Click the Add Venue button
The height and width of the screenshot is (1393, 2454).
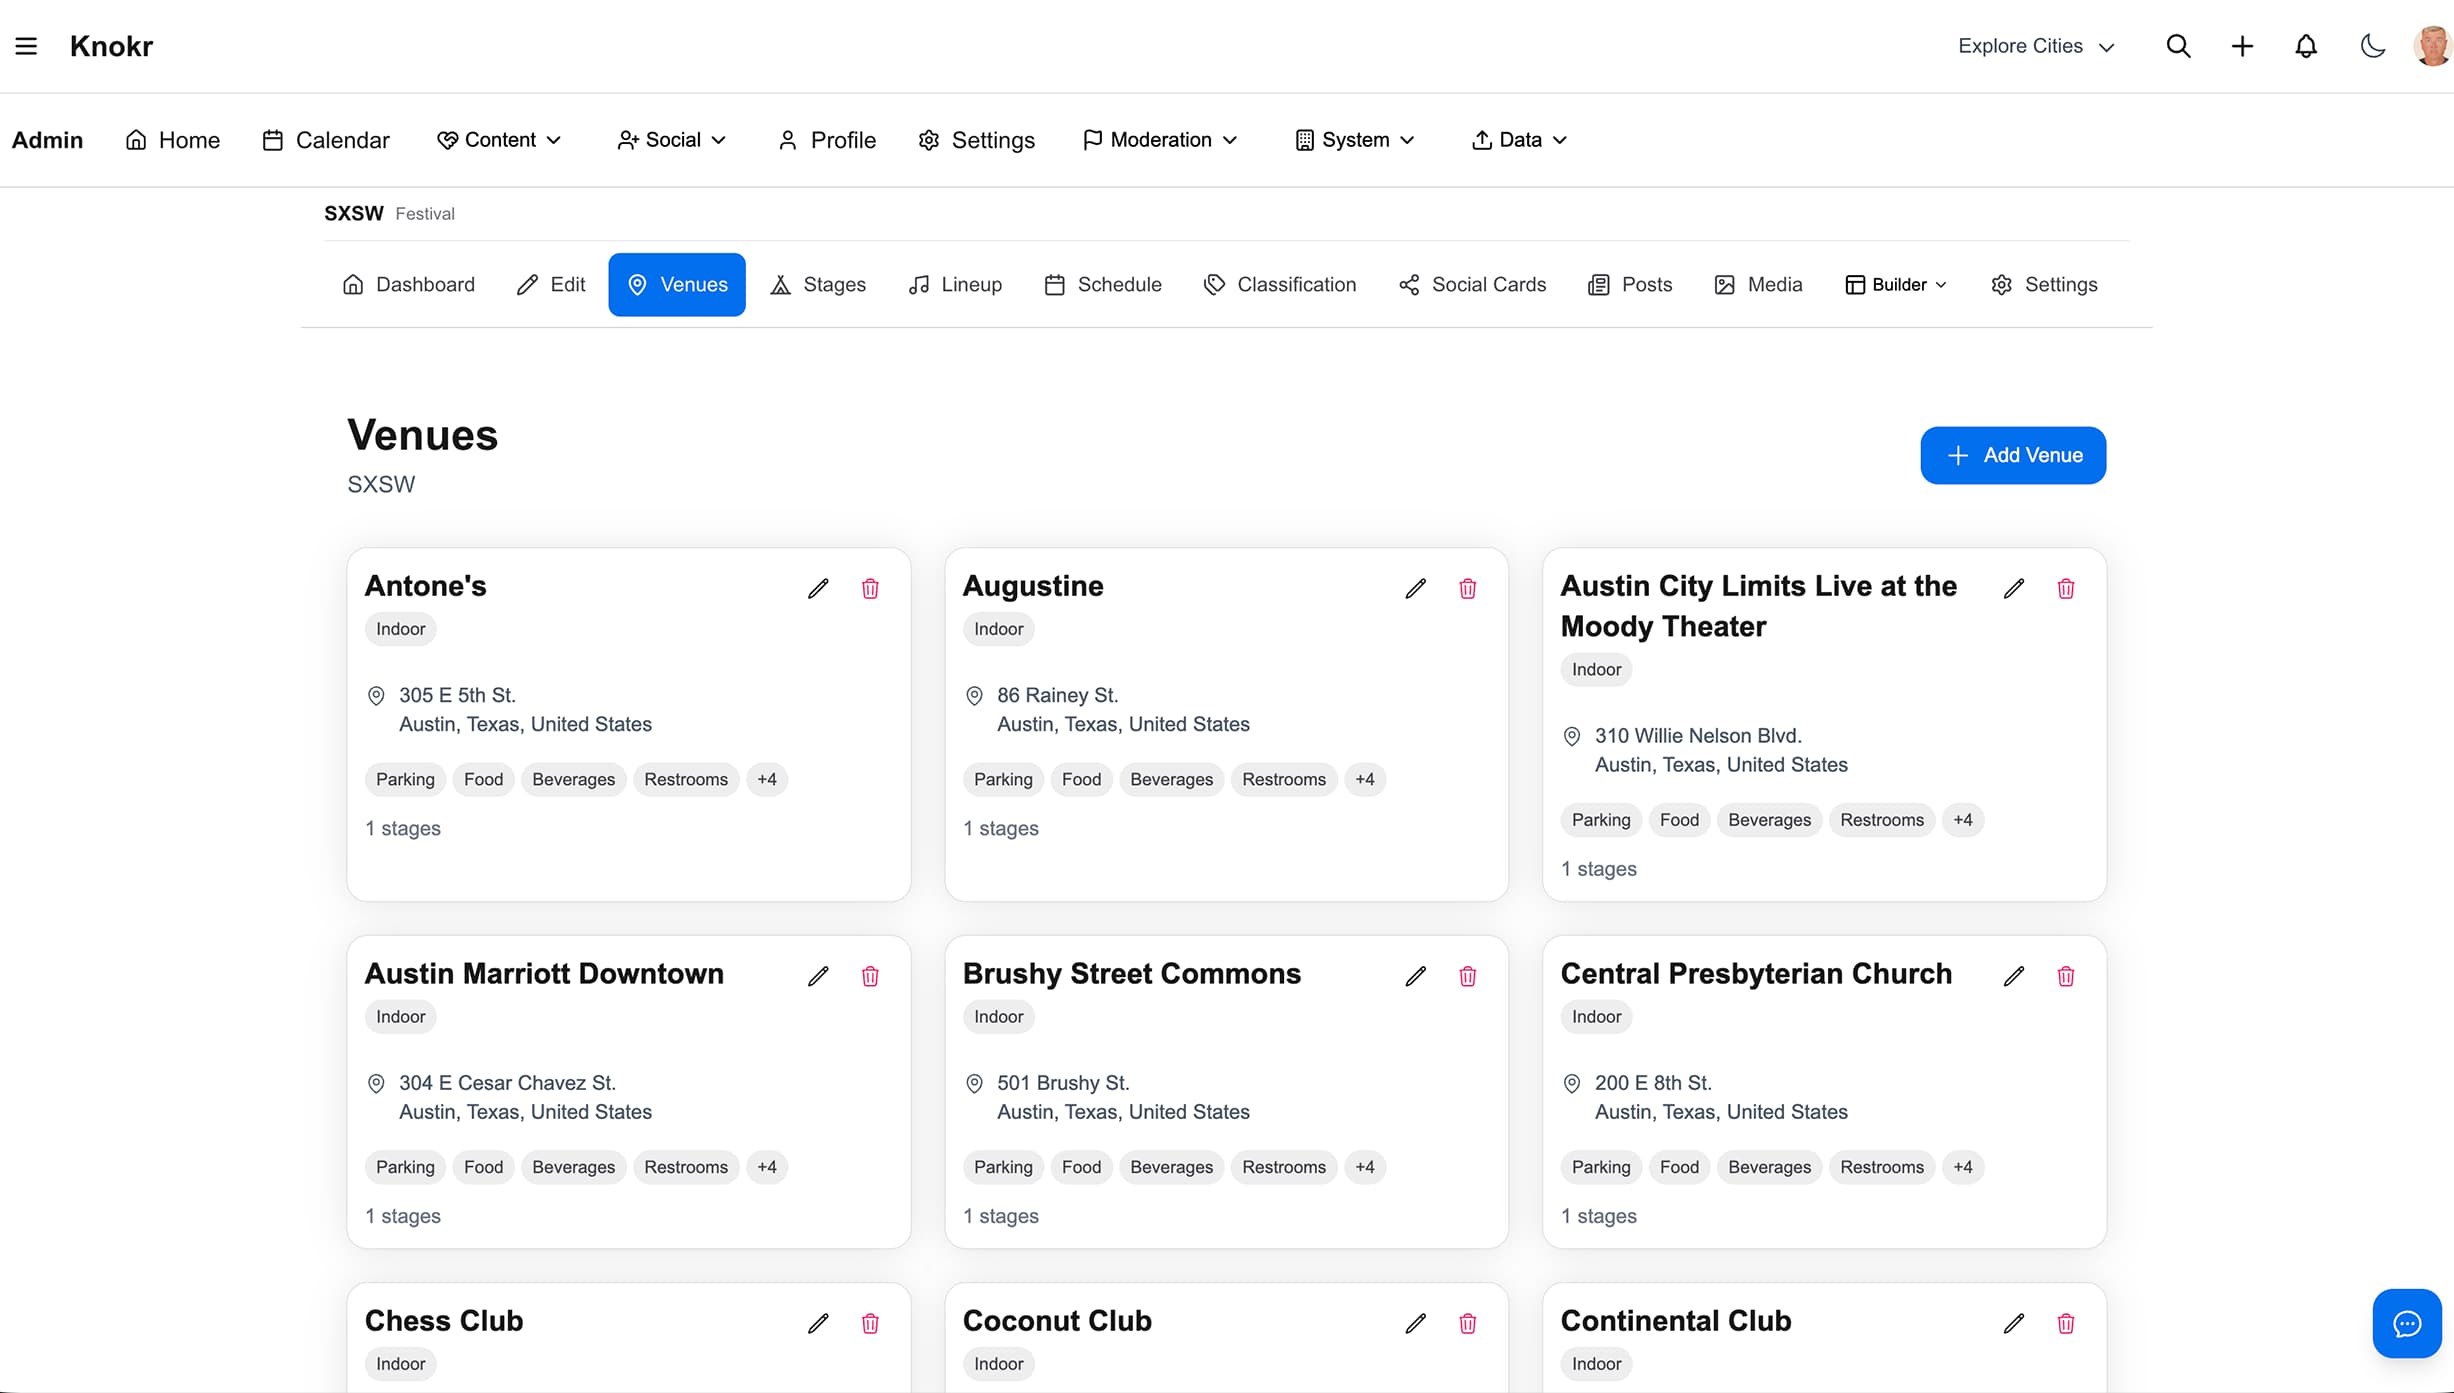(2013, 455)
